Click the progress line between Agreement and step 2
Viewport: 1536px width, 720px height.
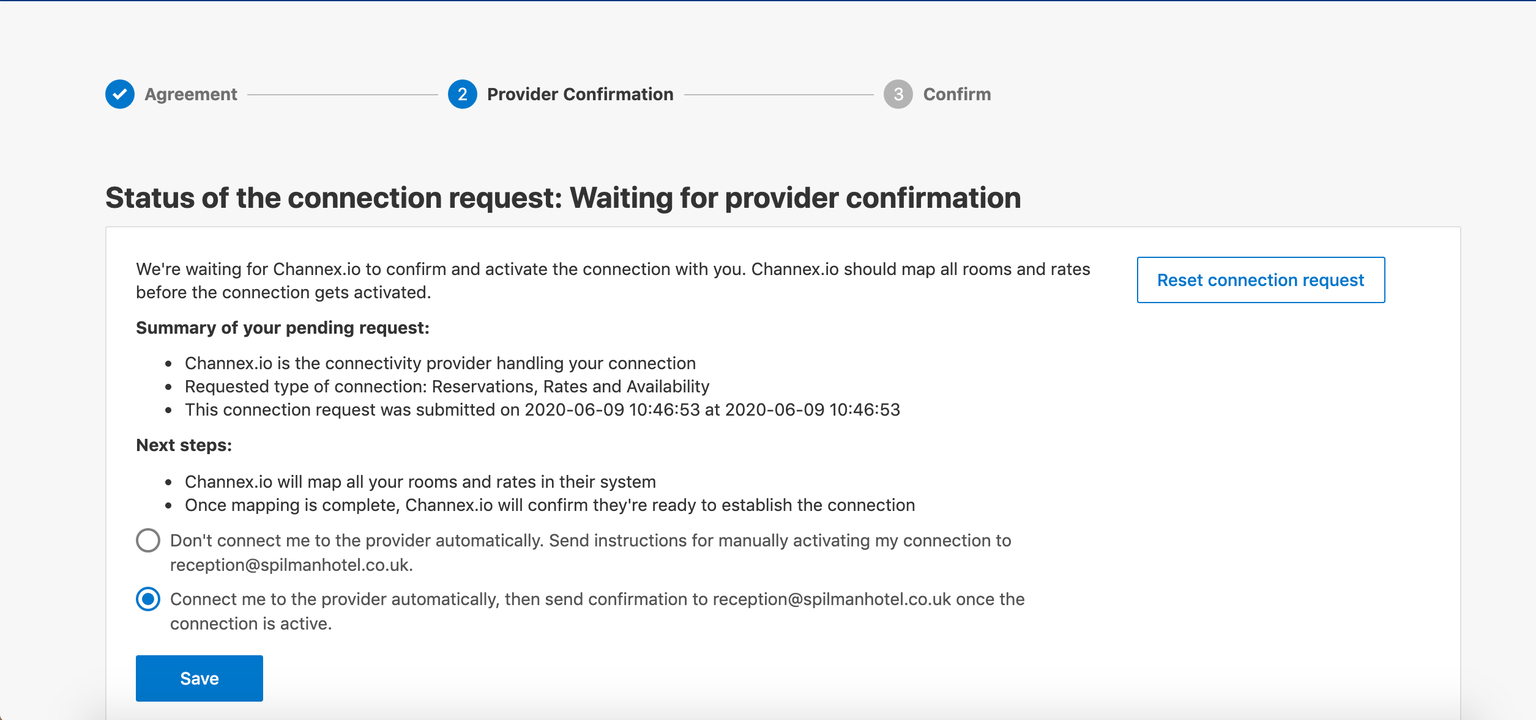[x=343, y=95]
